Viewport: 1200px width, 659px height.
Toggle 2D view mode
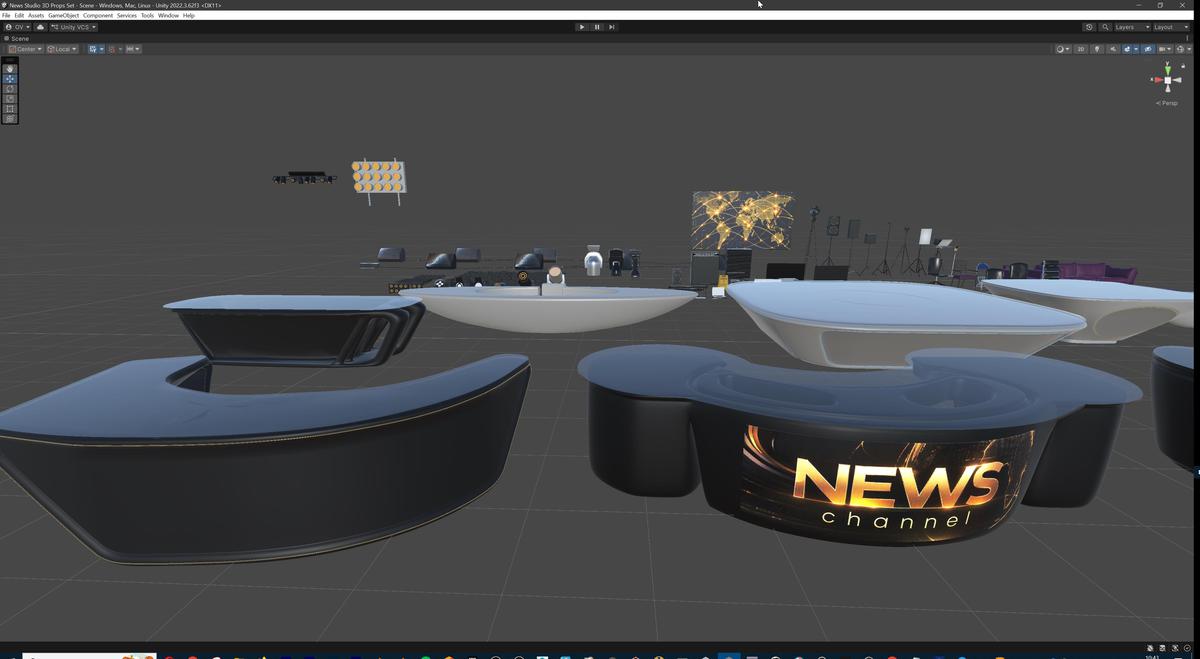[1081, 49]
